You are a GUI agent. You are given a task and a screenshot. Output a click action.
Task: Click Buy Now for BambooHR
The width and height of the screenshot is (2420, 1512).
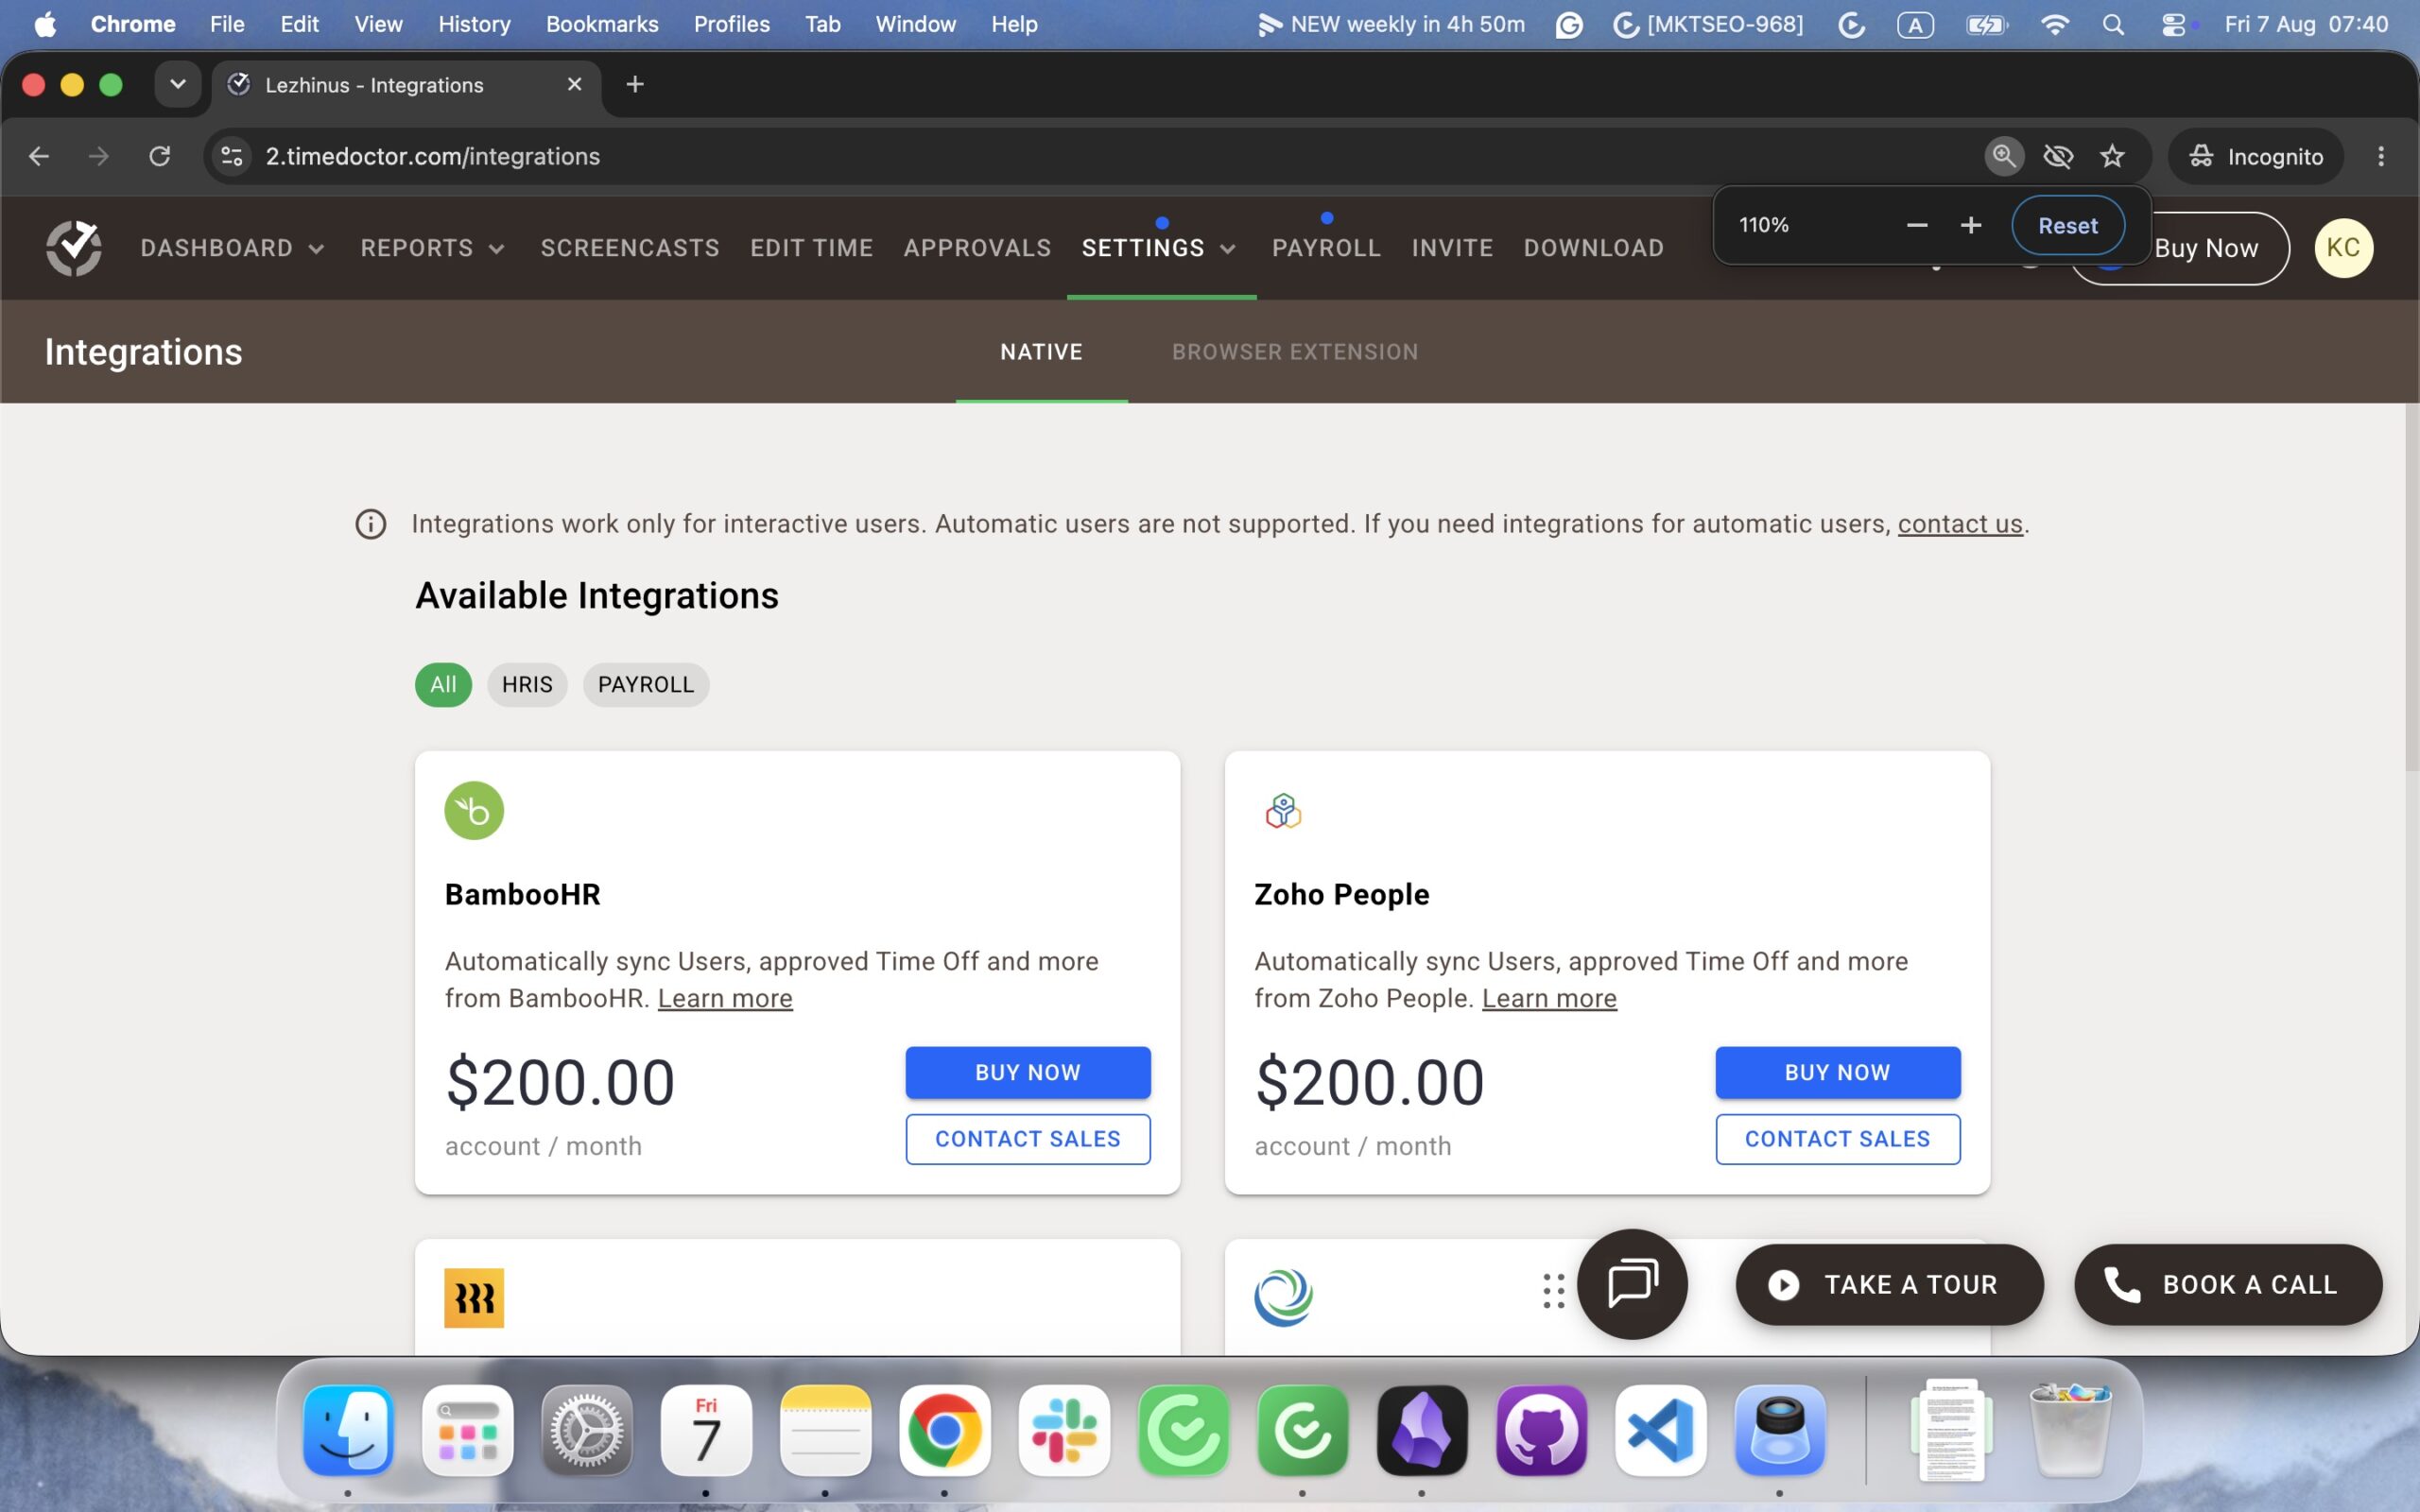pos(1028,1072)
